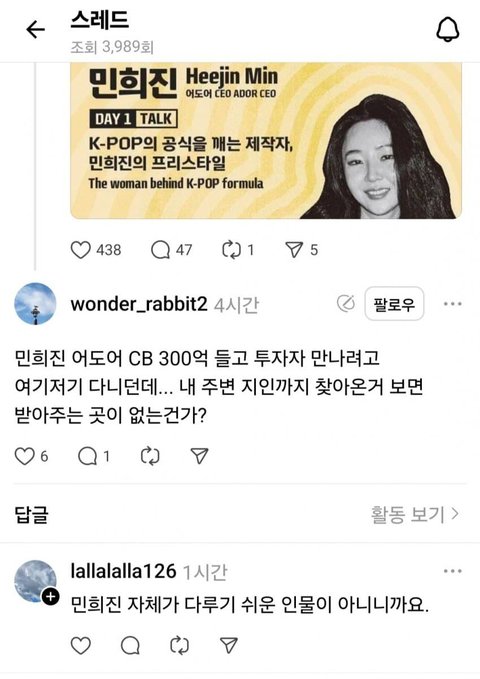This screenshot has width=480, height=679.
Task: Open the wonder_rabbit2 username link
Action: click(139, 304)
